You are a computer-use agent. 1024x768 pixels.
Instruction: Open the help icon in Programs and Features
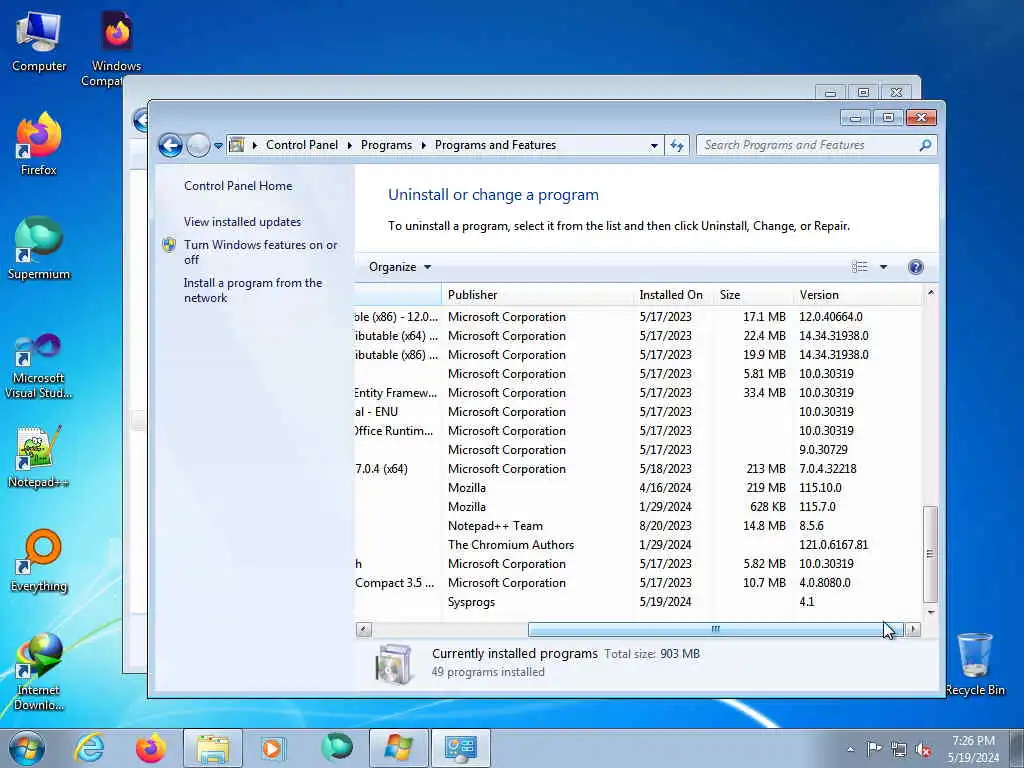click(x=916, y=266)
